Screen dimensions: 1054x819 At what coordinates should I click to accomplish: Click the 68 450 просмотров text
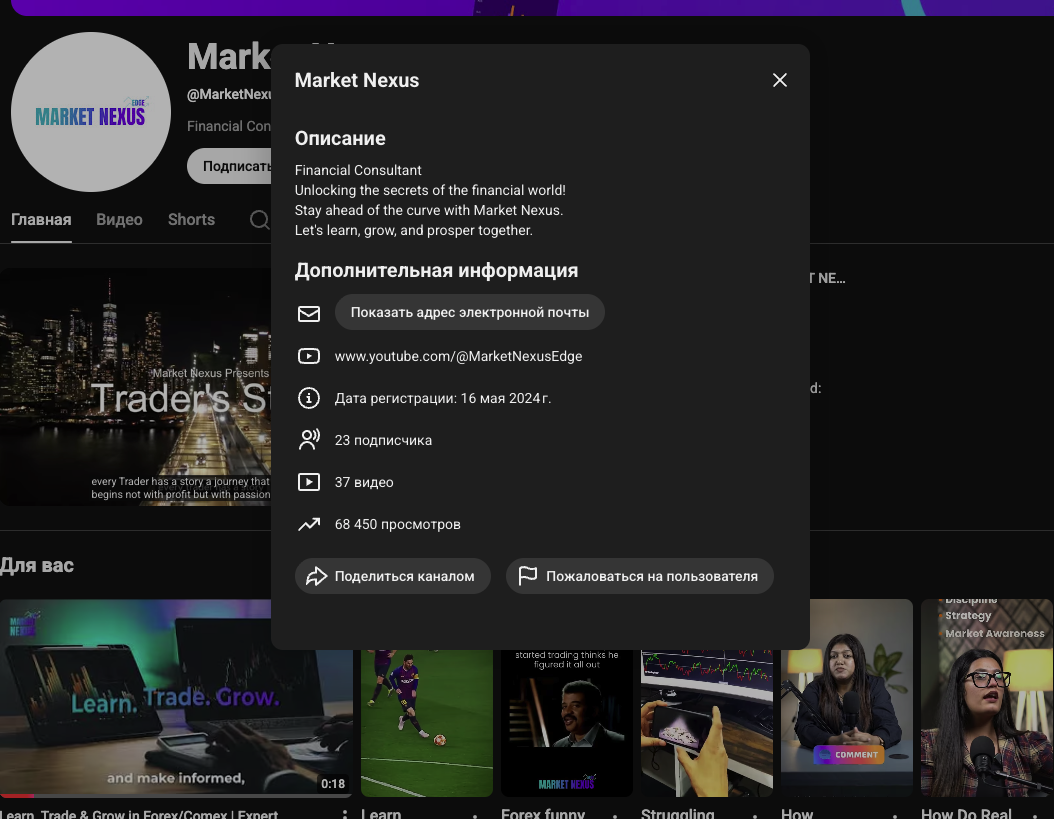(397, 524)
